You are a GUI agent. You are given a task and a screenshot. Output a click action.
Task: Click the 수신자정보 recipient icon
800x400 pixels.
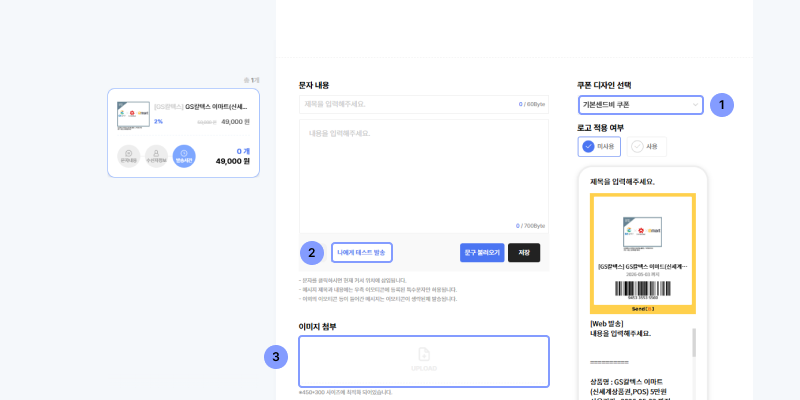click(156, 155)
